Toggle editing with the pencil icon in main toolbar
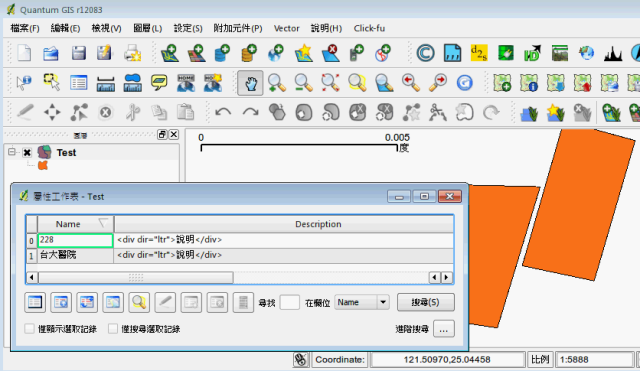The image size is (640, 371). (x=25, y=112)
